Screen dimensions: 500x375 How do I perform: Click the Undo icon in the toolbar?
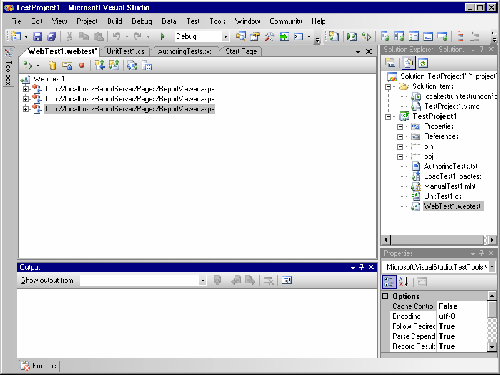(x=116, y=36)
